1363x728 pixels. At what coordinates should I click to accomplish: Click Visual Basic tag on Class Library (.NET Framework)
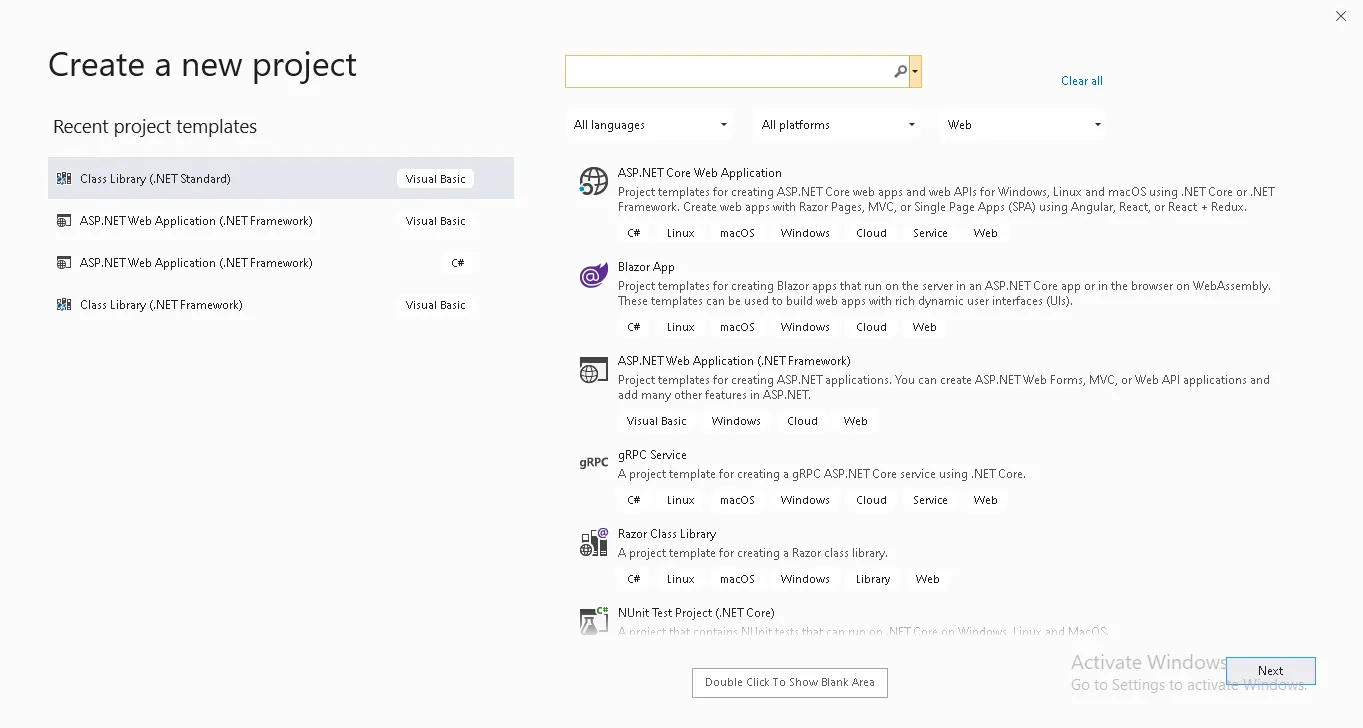pos(436,305)
